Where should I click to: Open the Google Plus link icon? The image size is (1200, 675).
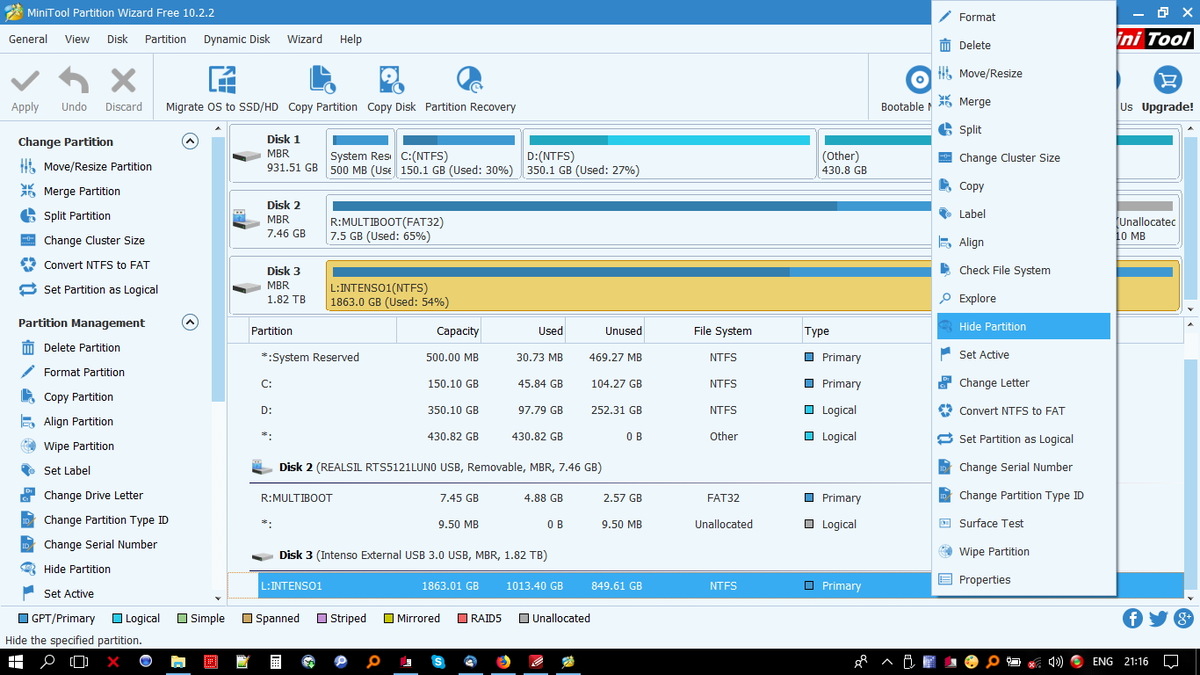tap(1183, 618)
